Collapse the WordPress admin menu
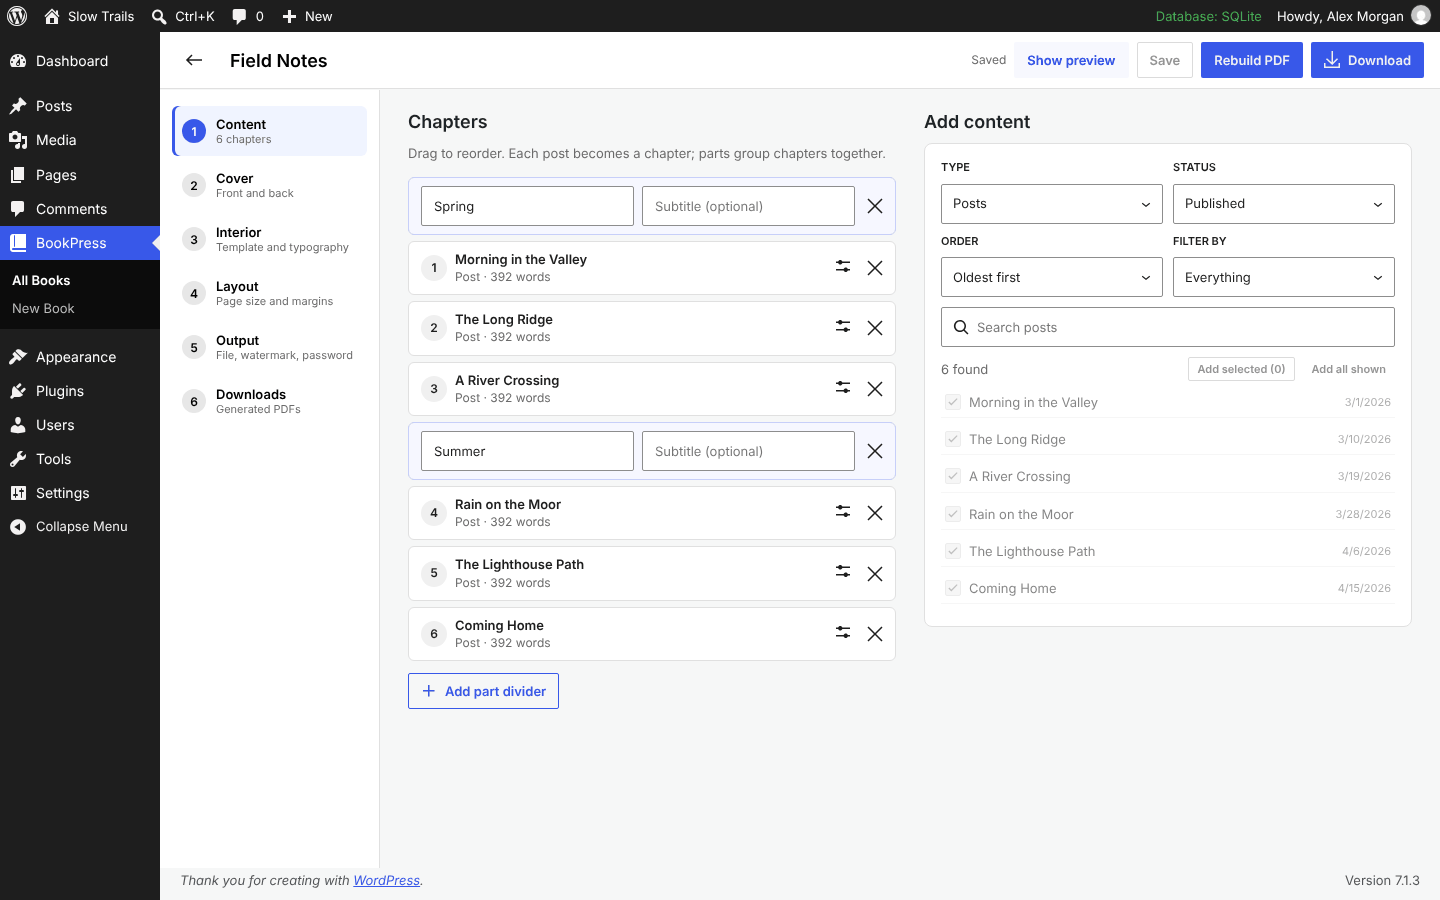The image size is (1440, 900). pos(80,527)
